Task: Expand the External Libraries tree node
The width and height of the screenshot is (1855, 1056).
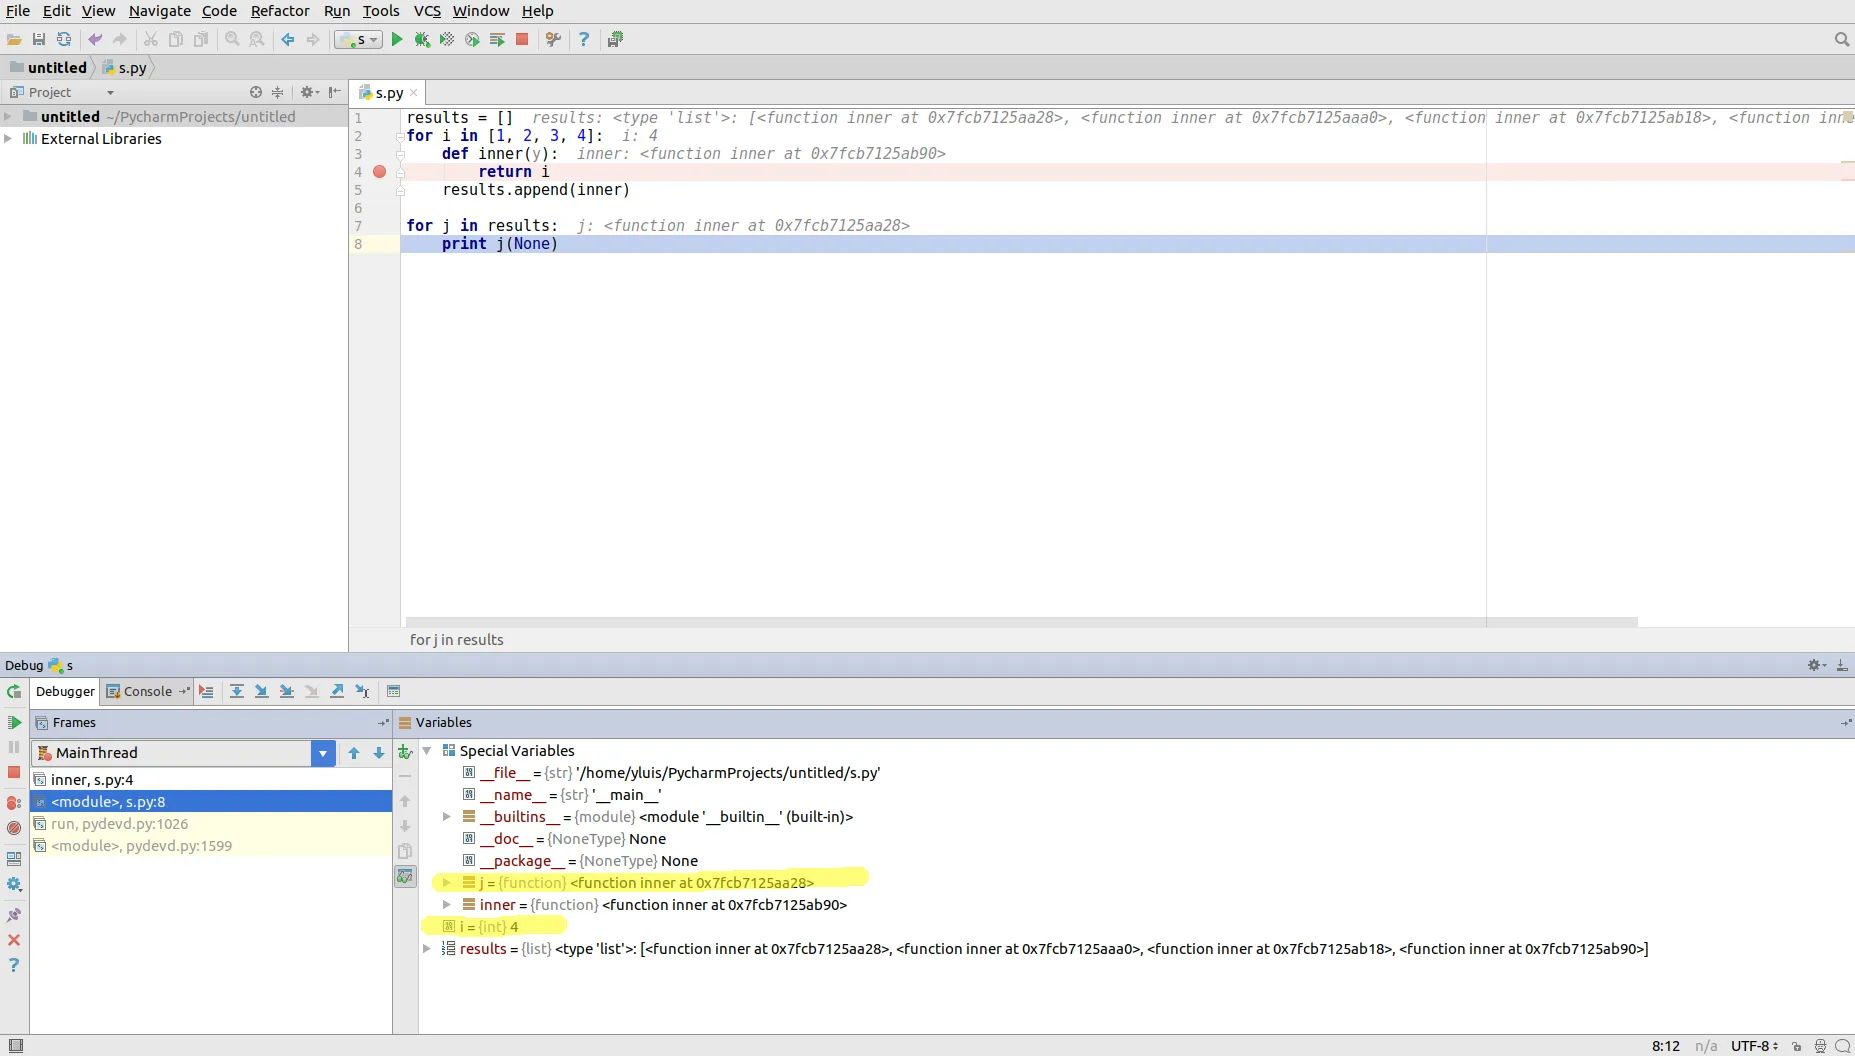Action: (8, 139)
